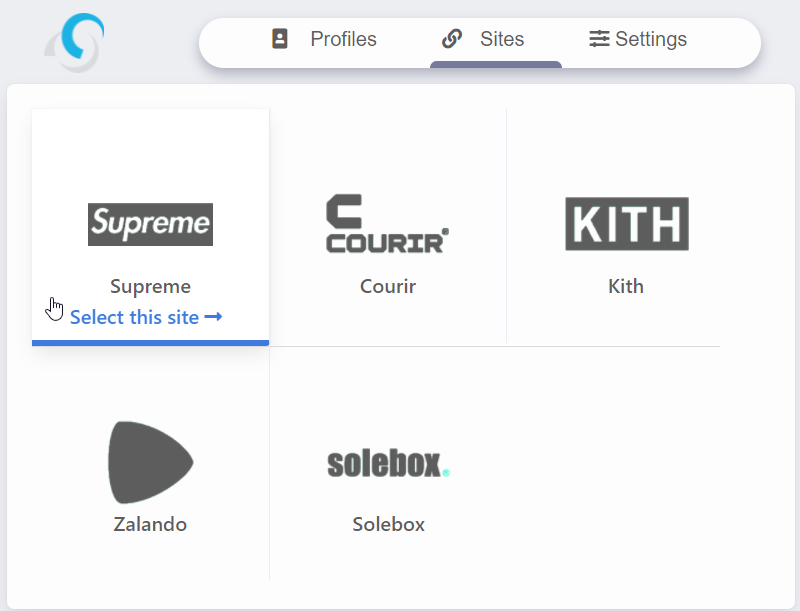Screen dimensions: 800x611
Task: Click the Solebox logo image
Action: tap(388, 464)
